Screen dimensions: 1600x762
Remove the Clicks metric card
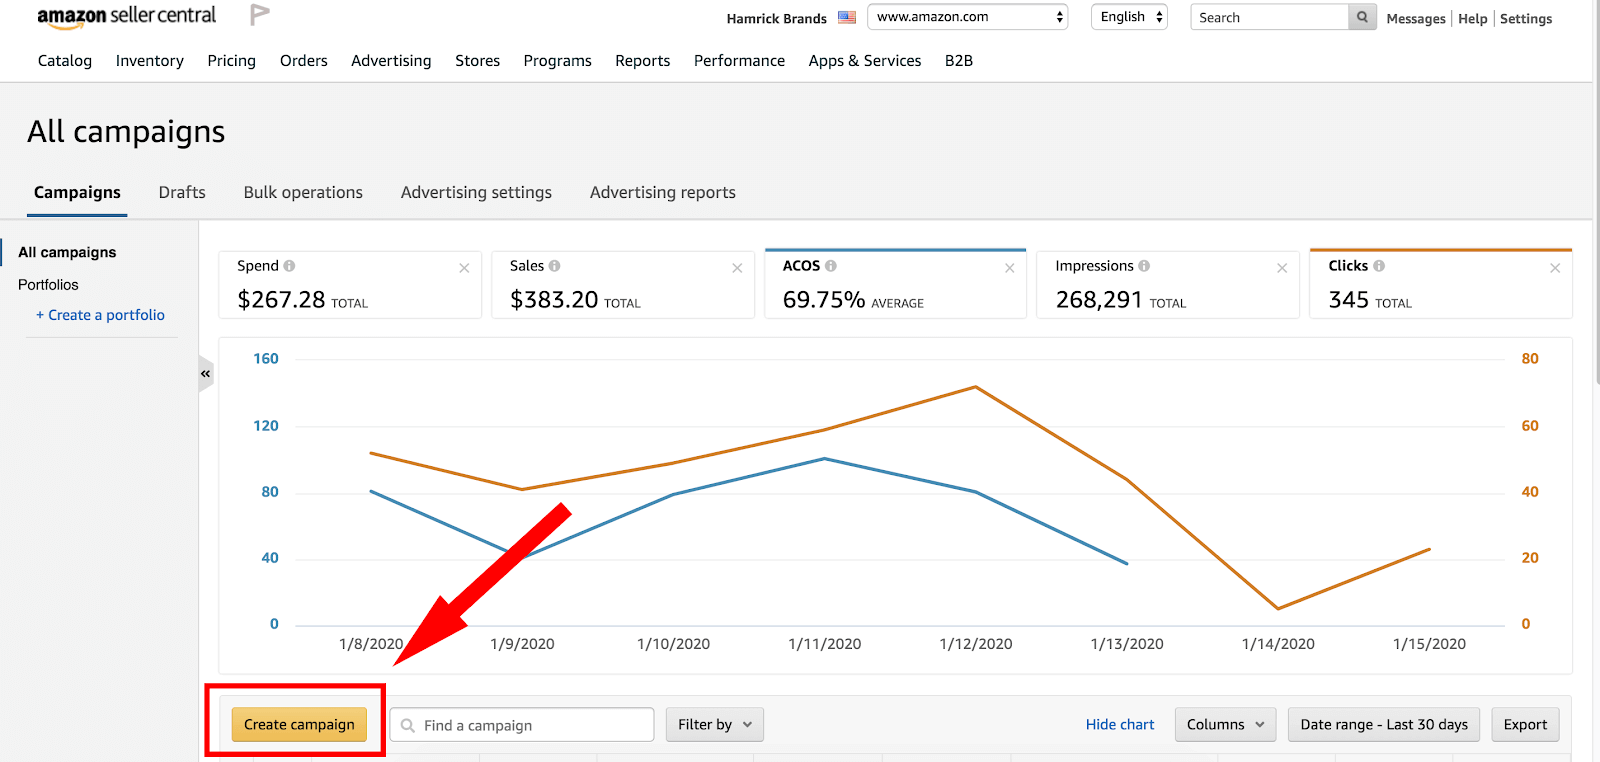coord(1555,268)
